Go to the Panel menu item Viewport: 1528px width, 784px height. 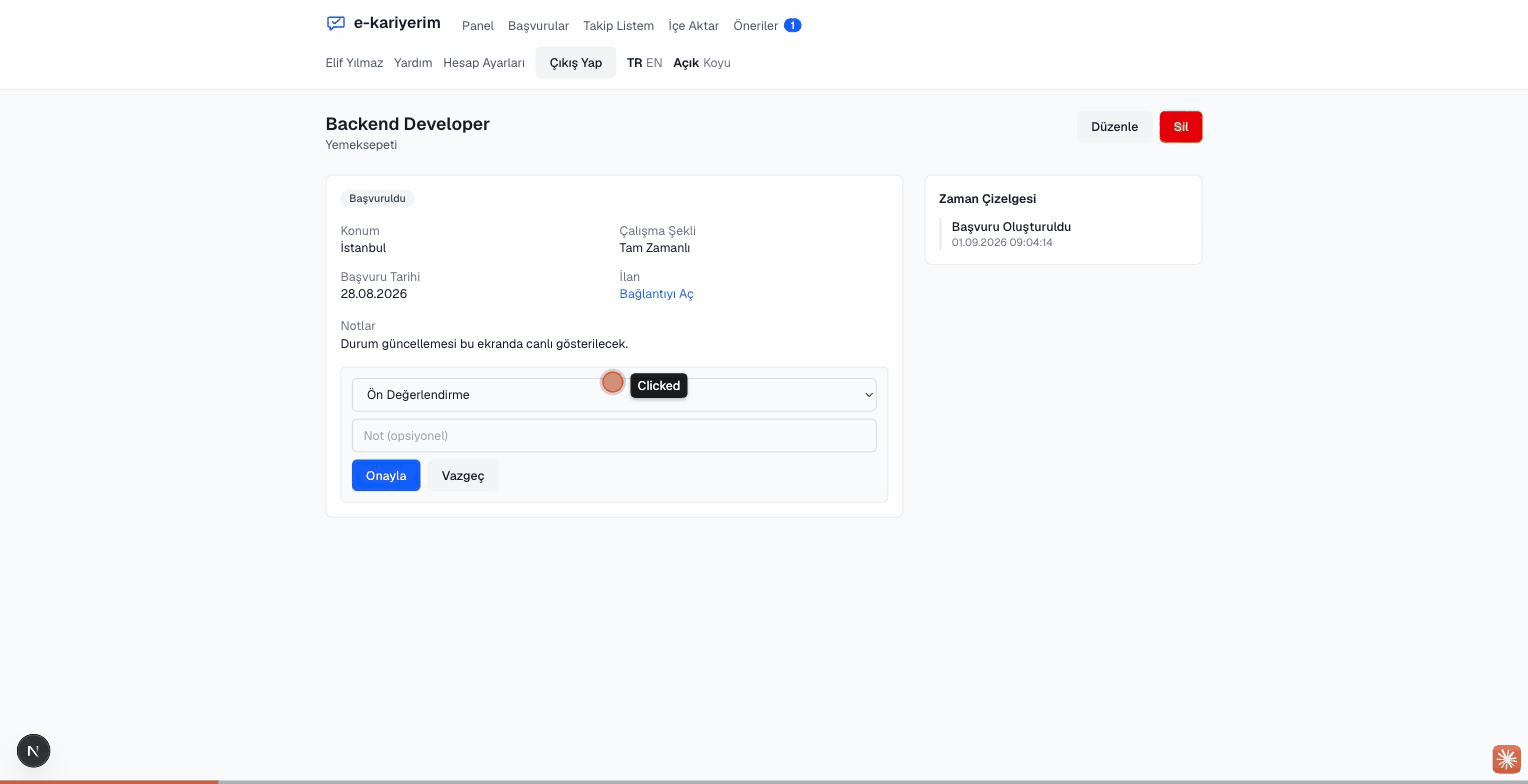pos(478,26)
